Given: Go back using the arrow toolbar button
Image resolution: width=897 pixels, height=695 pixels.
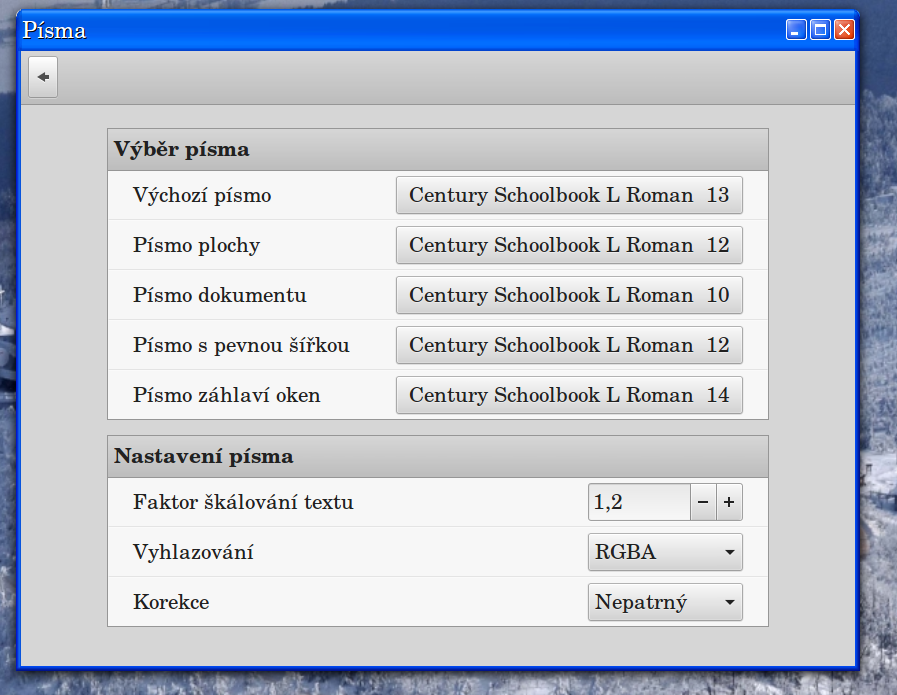Looking at the screenshot, I should [x=43, y=78].
